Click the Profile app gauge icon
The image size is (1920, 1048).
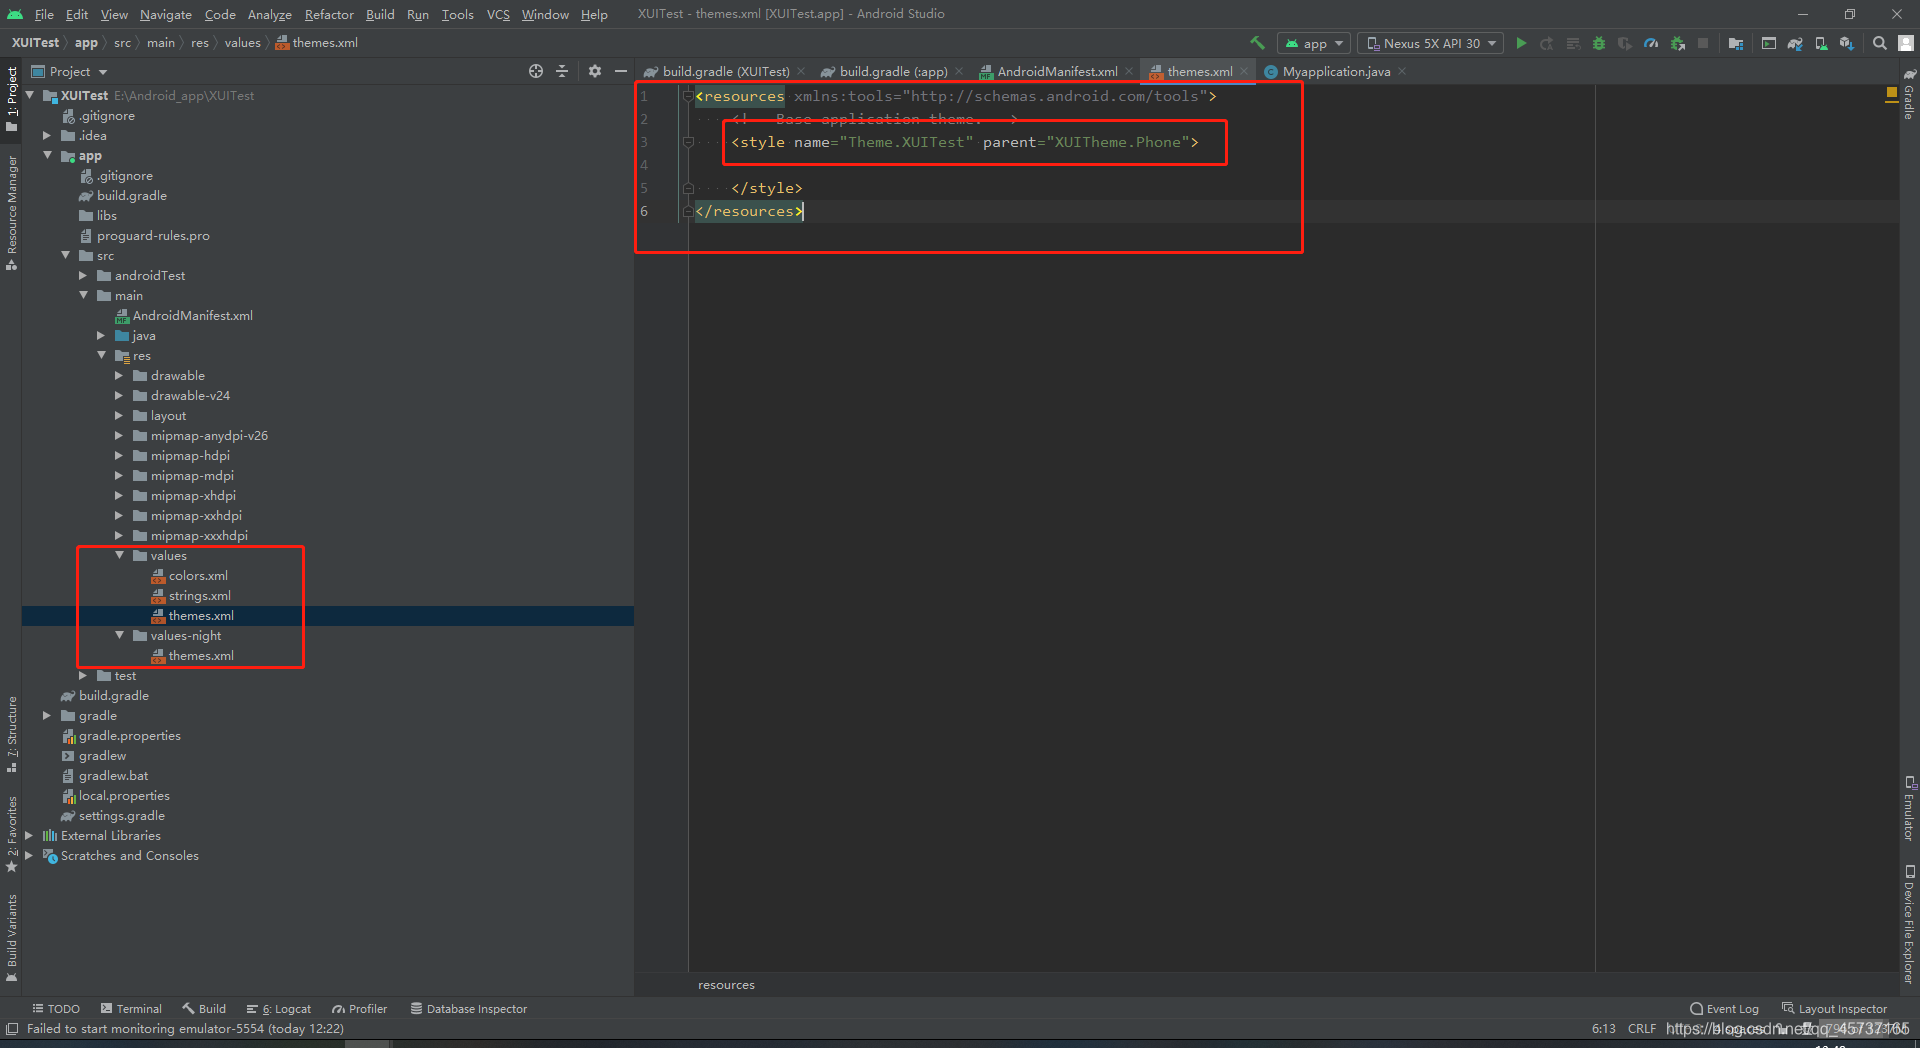click(1651, 43)
